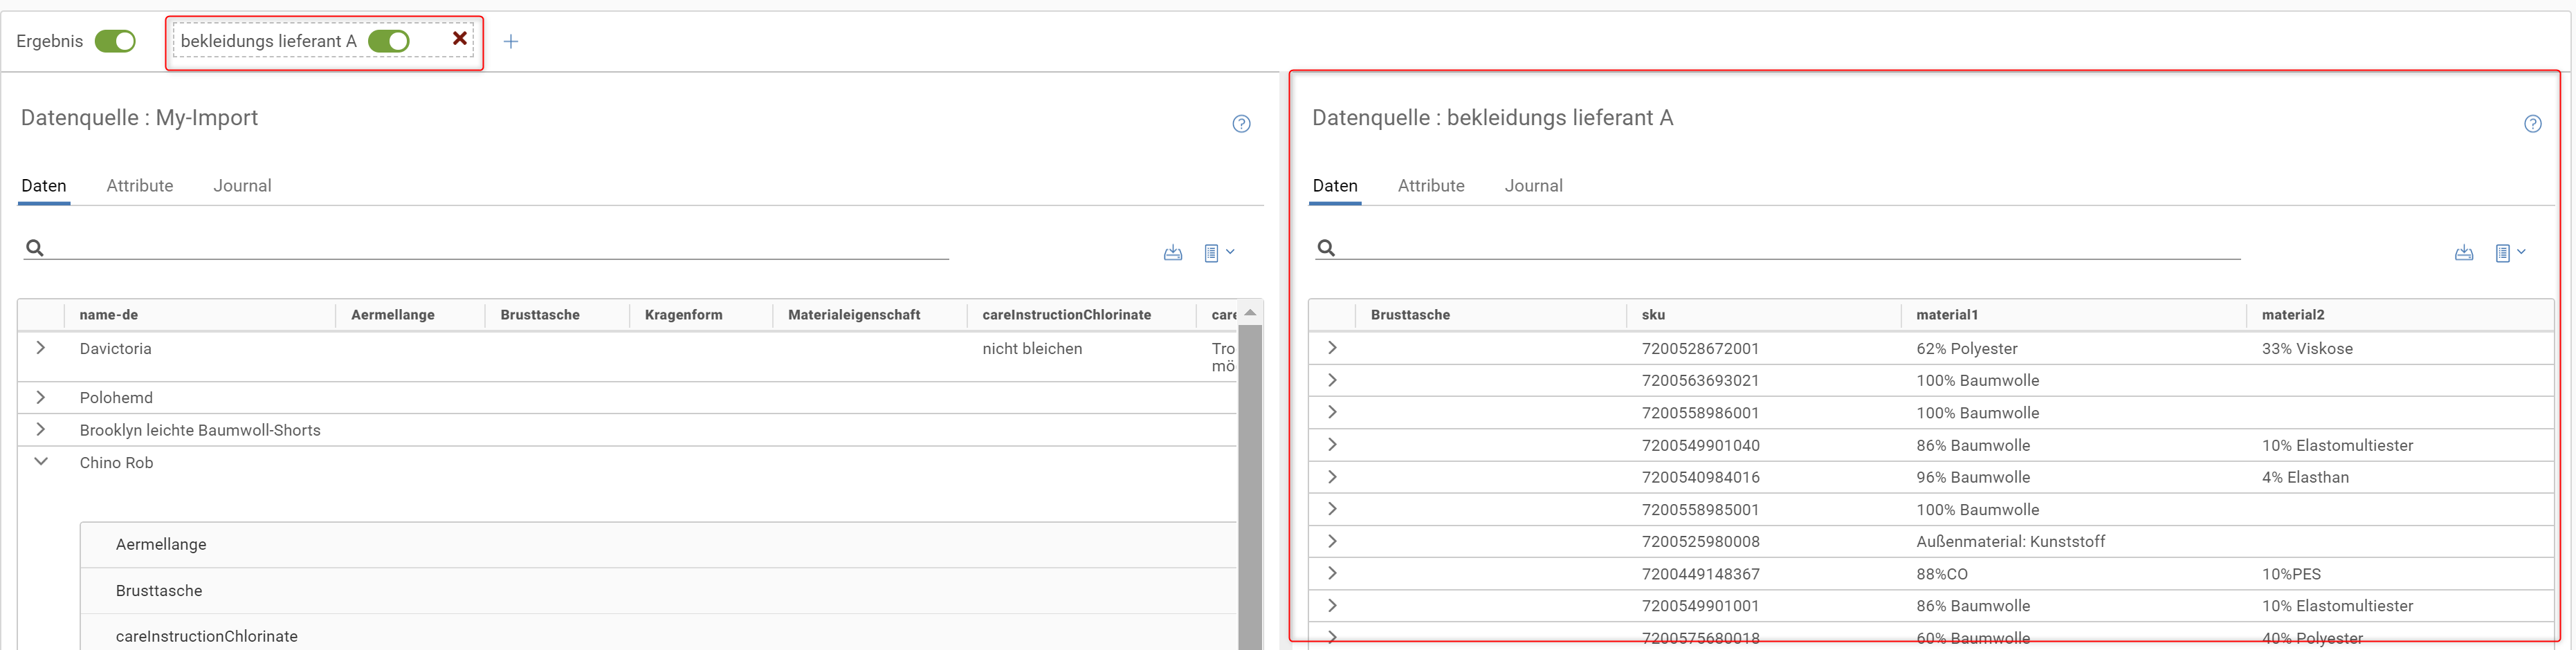Click the help icon in bekleidungs lieferant A panel
This screenshot has width=2576, height=650.
(x=2532, y=124)
